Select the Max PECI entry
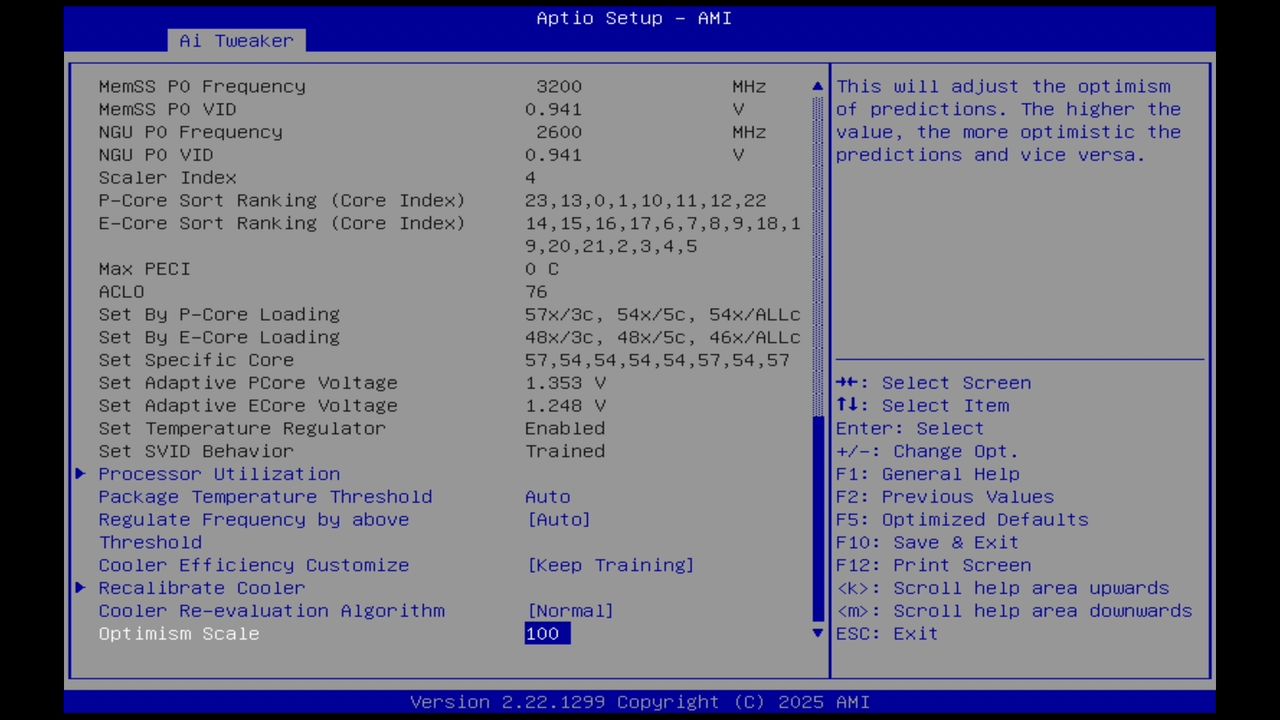The height and width of the screenshot is (720, 1280). [x=143, y=268]
